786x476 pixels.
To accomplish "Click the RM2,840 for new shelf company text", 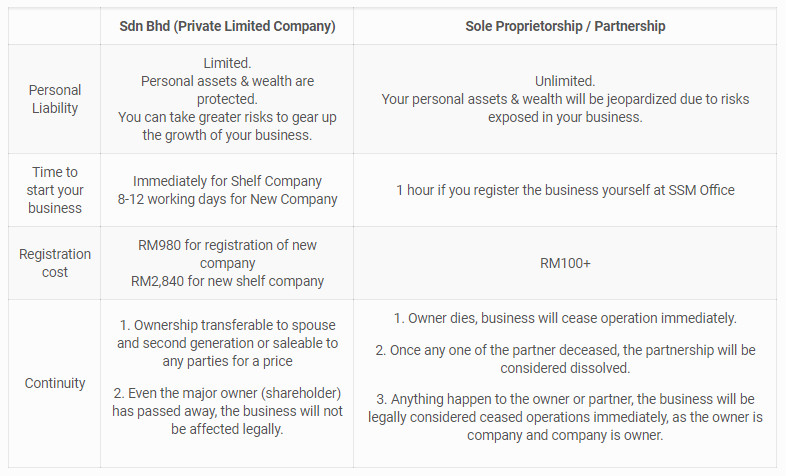I will pos(227,281).
